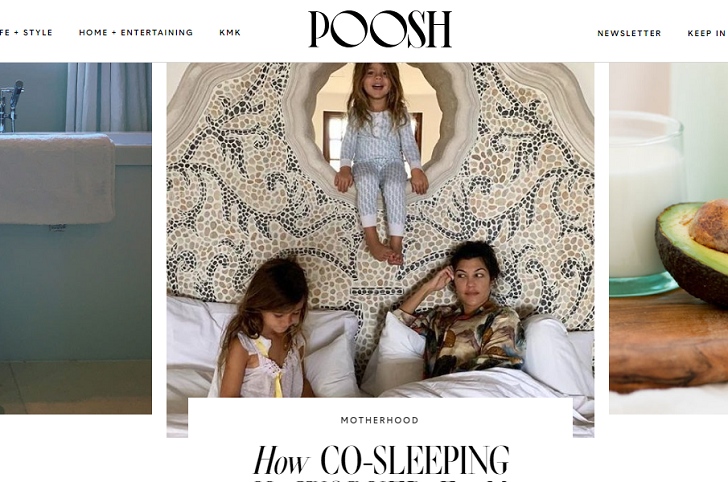Click the bathtub faucet fixture

pyautogui.click(x=11, y=105)
